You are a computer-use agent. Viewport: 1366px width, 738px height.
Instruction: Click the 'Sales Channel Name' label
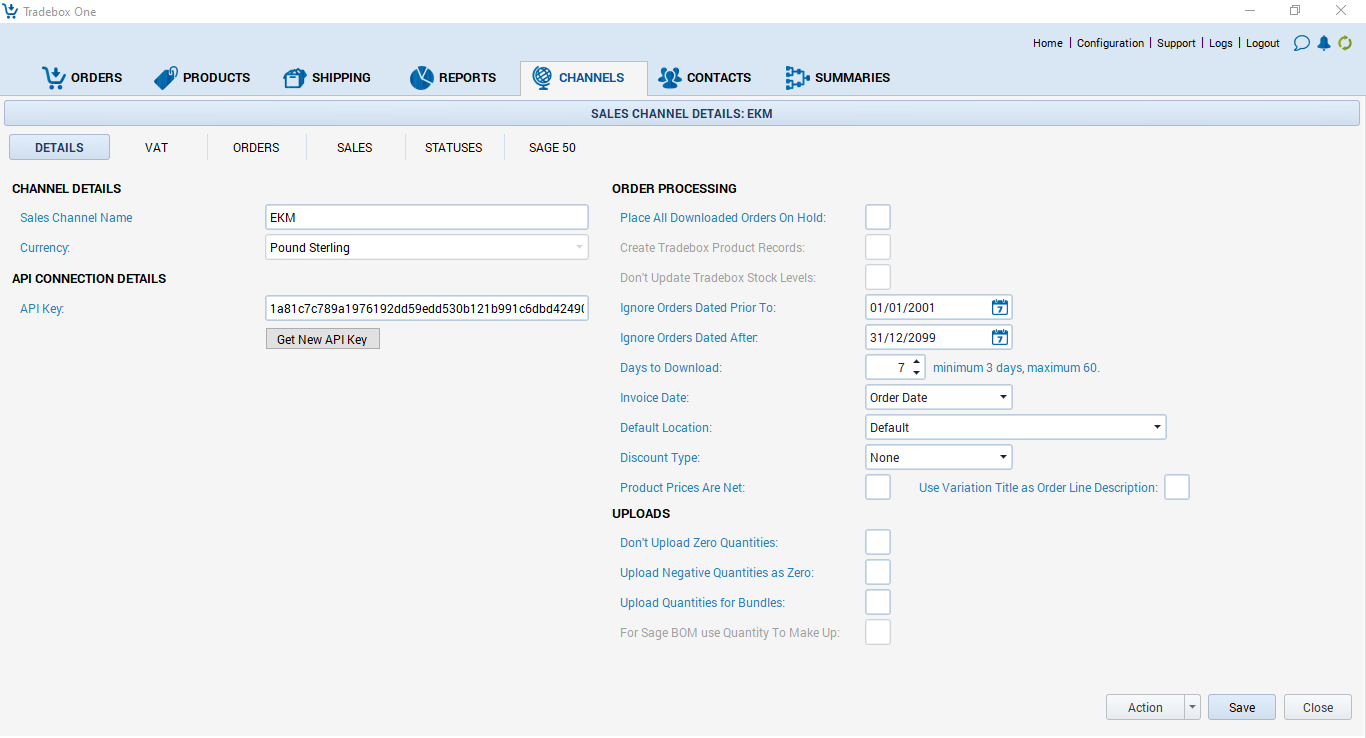click(x=76, y=217)
